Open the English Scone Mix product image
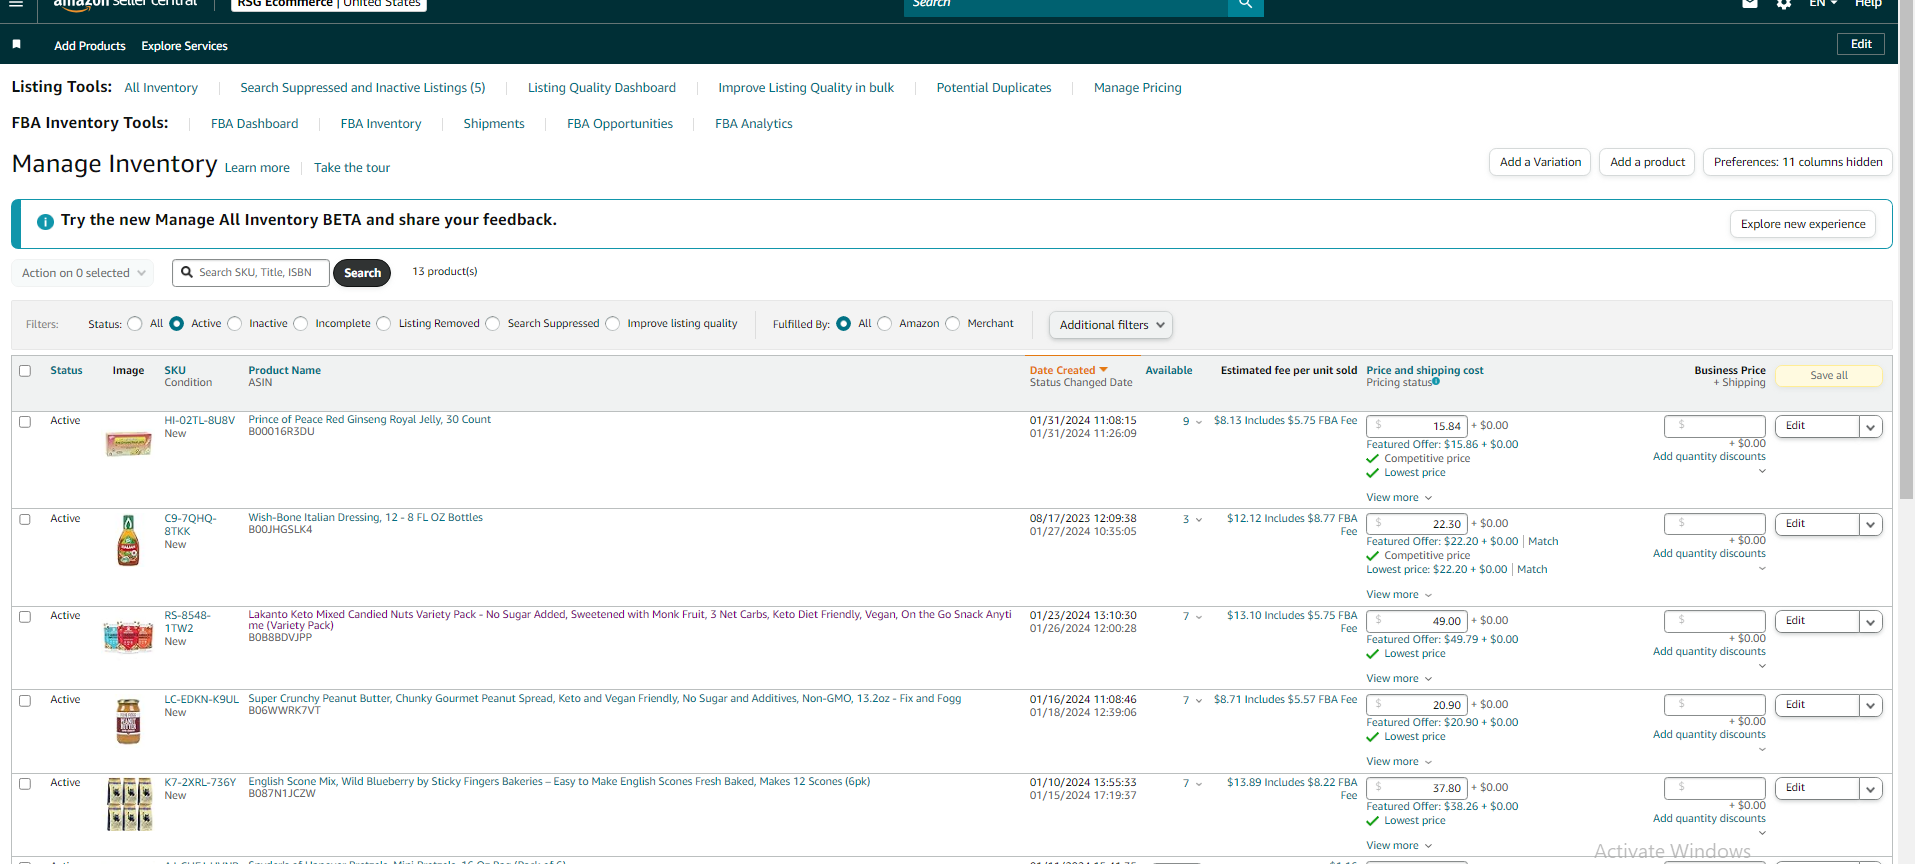 [129, 805]
